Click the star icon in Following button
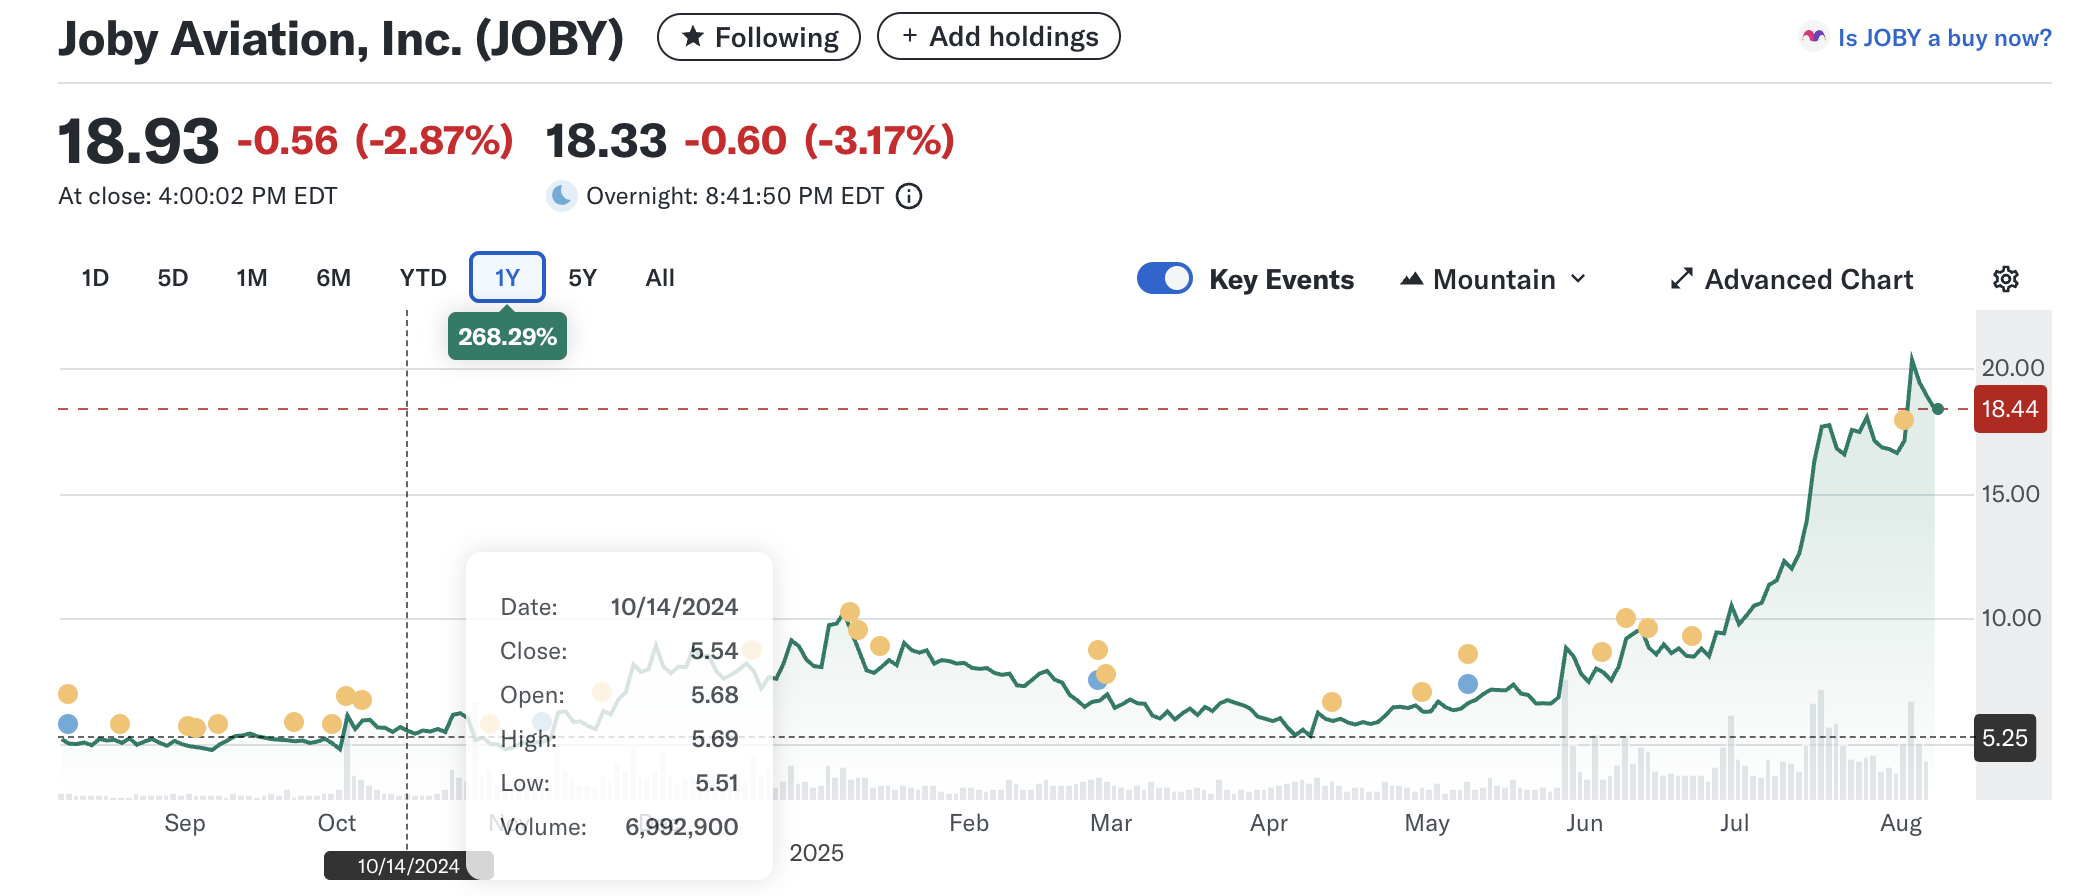This screenshot has width=2092, height=896. point(692,37)
